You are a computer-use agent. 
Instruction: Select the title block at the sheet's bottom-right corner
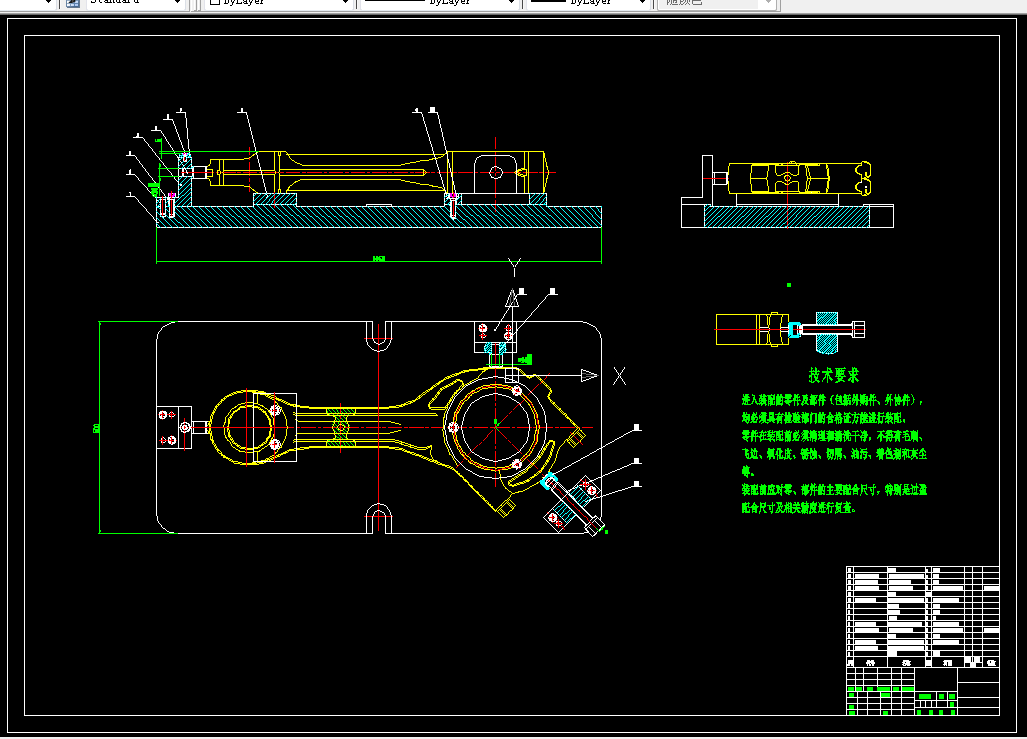coord(922,691)
